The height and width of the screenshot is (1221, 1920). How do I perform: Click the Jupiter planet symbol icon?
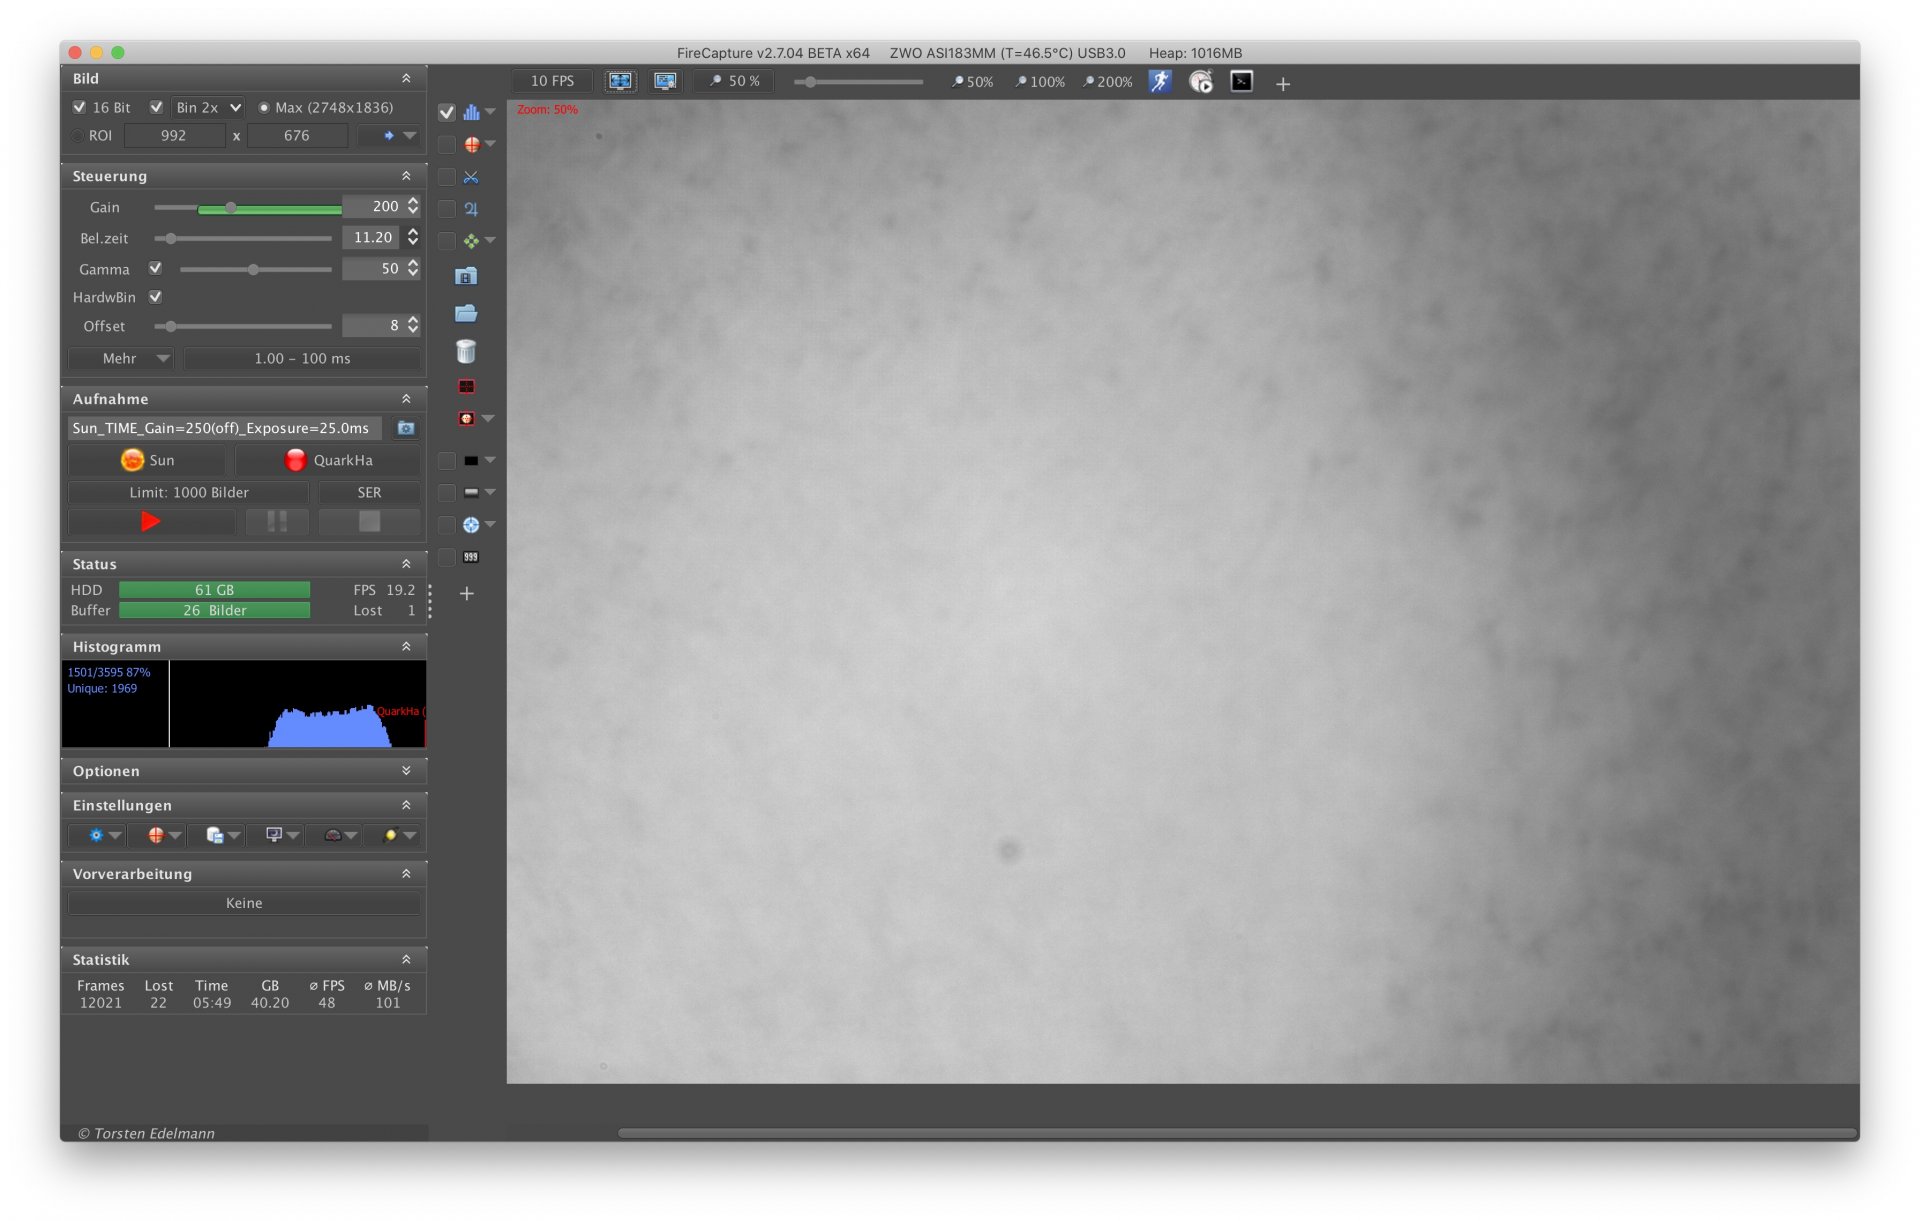coord(471,209)
